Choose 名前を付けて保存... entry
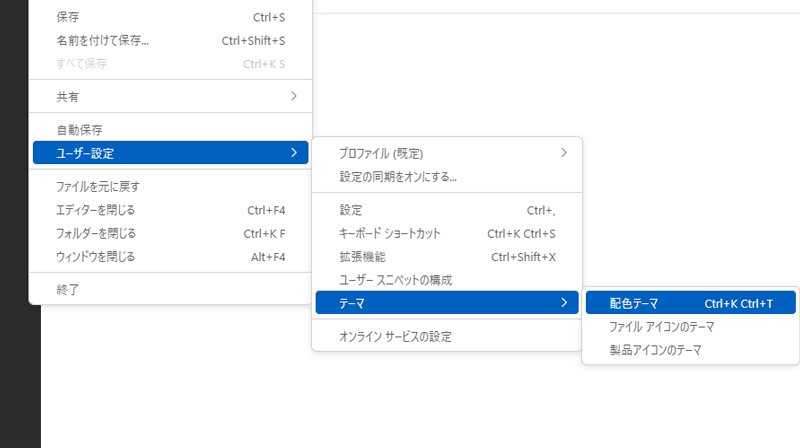Image resolution: width=800 pixels, height=448 pixels. pyautogui.click(x=170, y=41)
